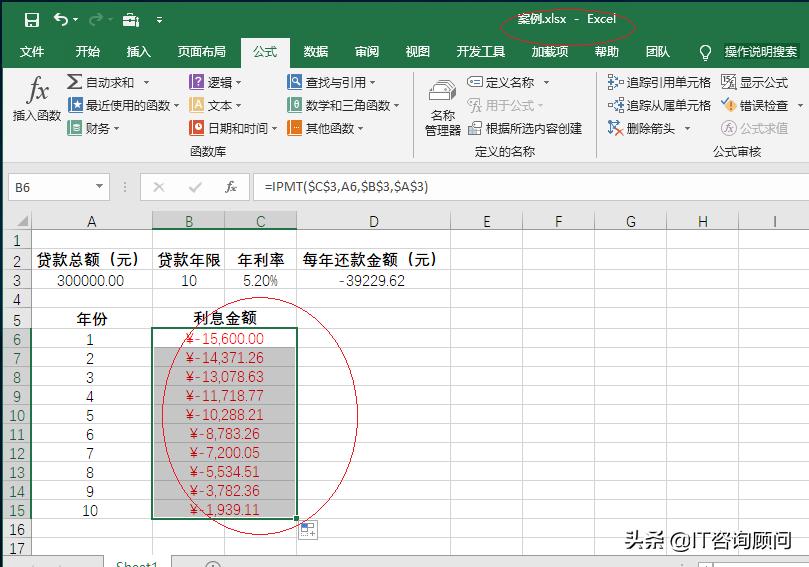Image resolution: width=809 pixels, height=567 pixels.
Task: Open the Customize Quick Access Toolbar dropdown
Action: [x=159, y=20]
